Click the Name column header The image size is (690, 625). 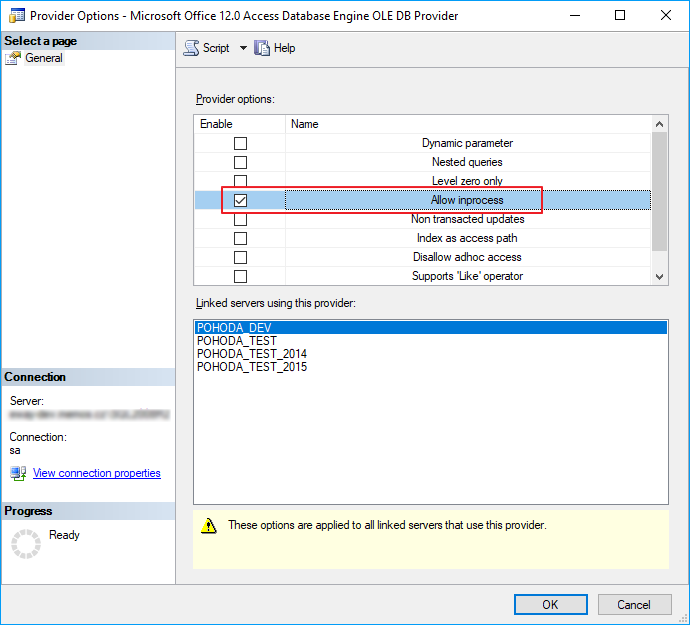[468, 124]
